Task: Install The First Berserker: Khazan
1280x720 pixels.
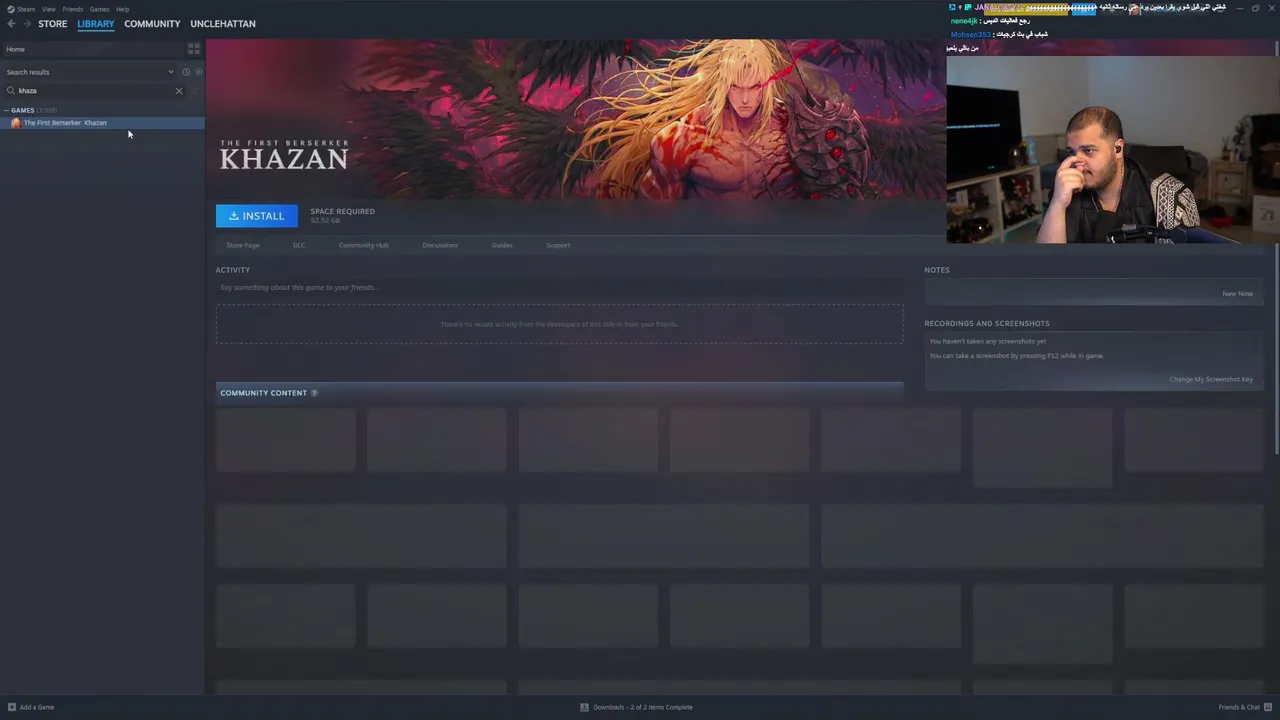Action: pos(257,216)
